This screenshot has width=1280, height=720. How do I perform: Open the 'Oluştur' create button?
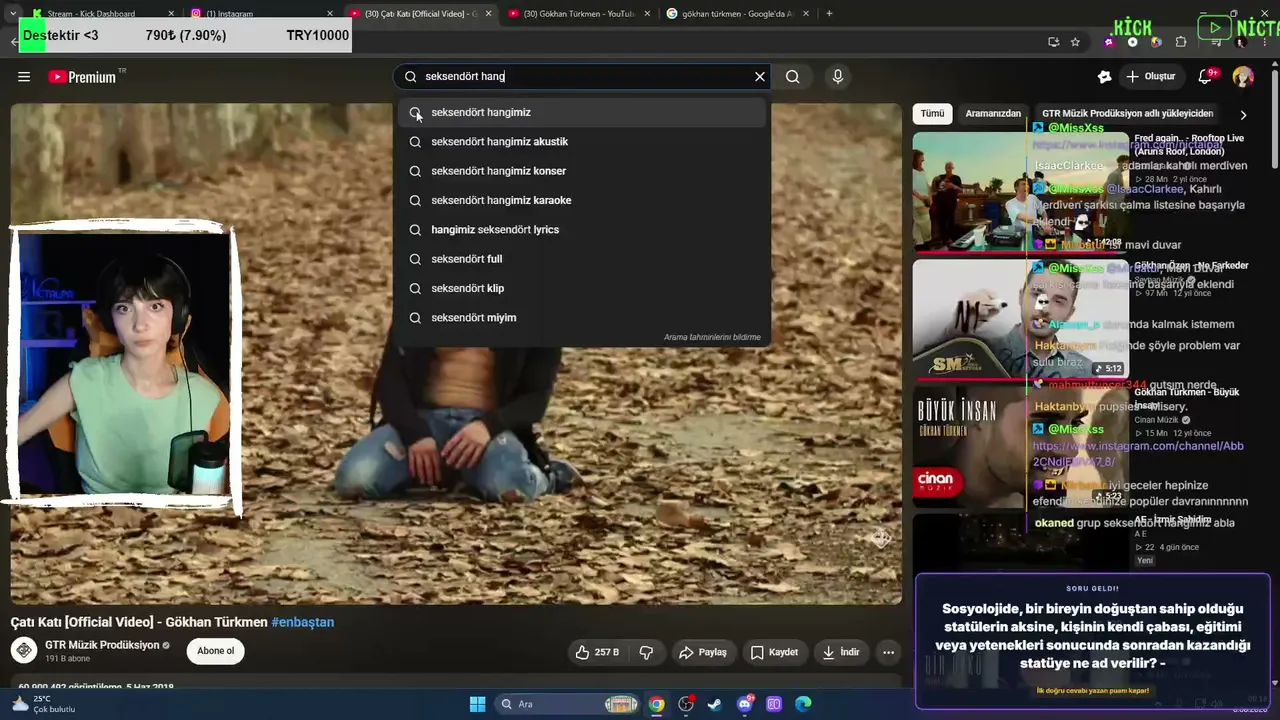pyautogui.click(x=1150, y=77)
